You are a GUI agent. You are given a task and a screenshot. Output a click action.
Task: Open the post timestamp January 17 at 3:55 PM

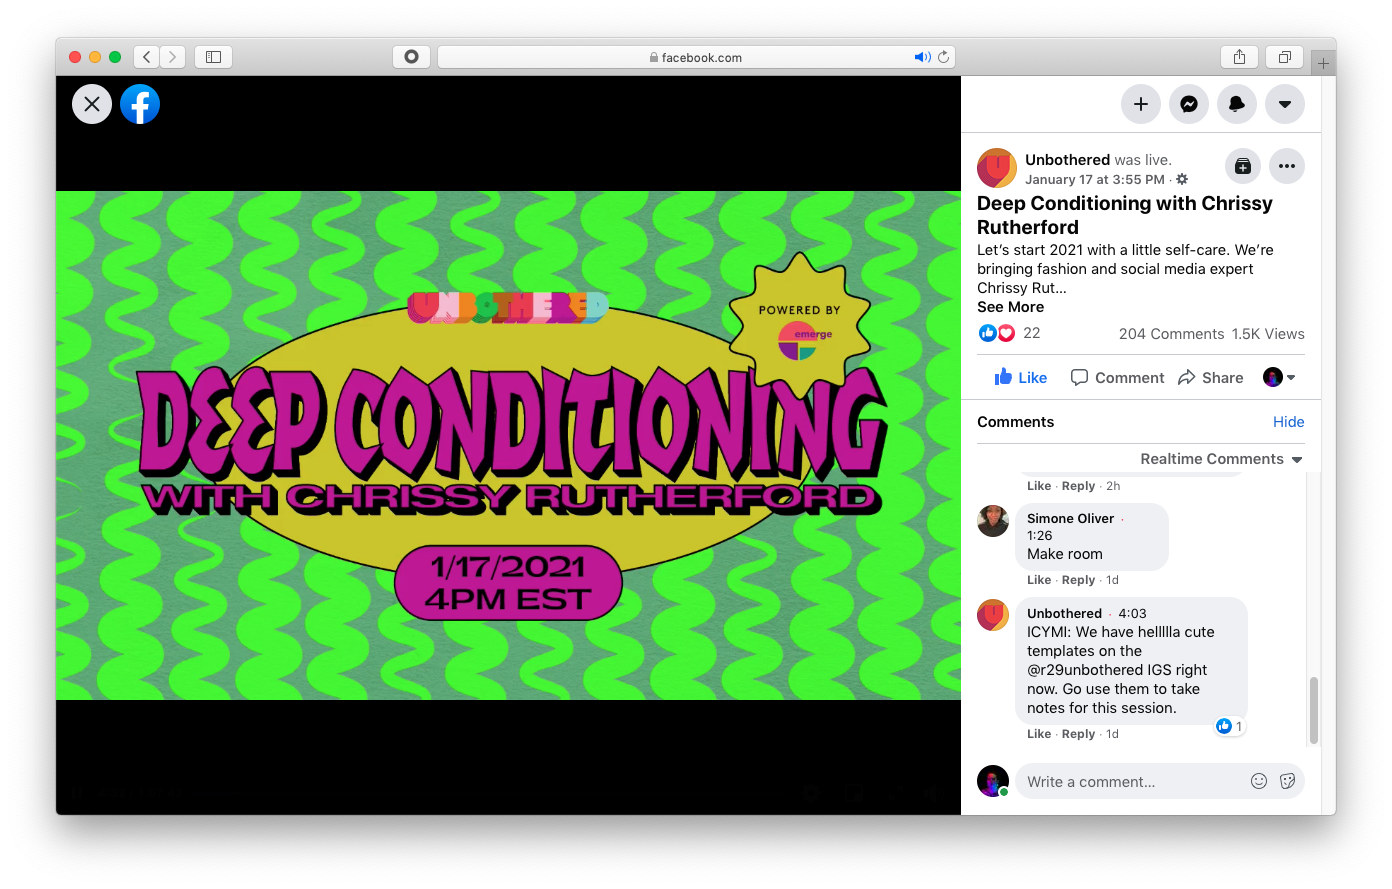tap(1095, 180)
